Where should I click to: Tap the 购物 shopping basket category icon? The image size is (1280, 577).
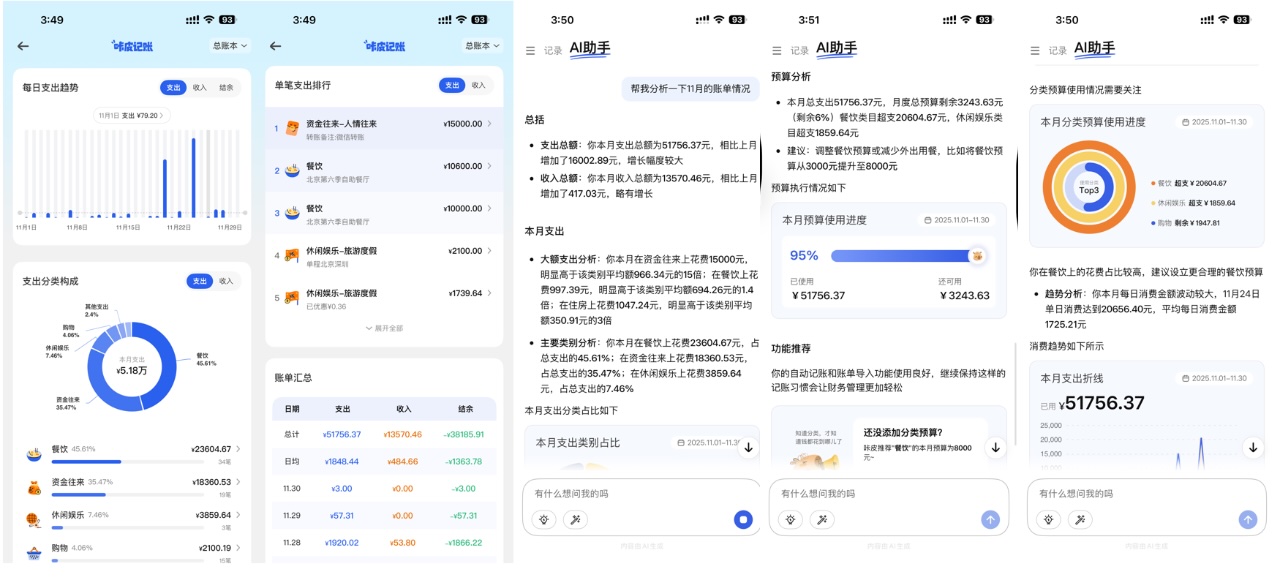click(x=33, y=551)
